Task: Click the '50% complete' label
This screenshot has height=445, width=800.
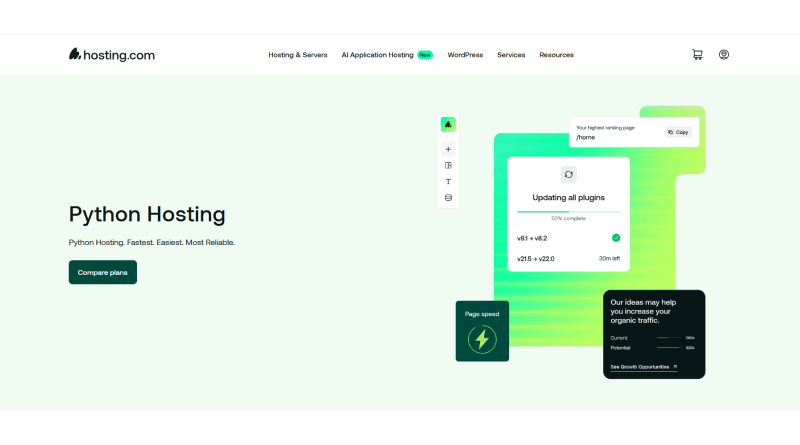Action: (x=568, y=218)
